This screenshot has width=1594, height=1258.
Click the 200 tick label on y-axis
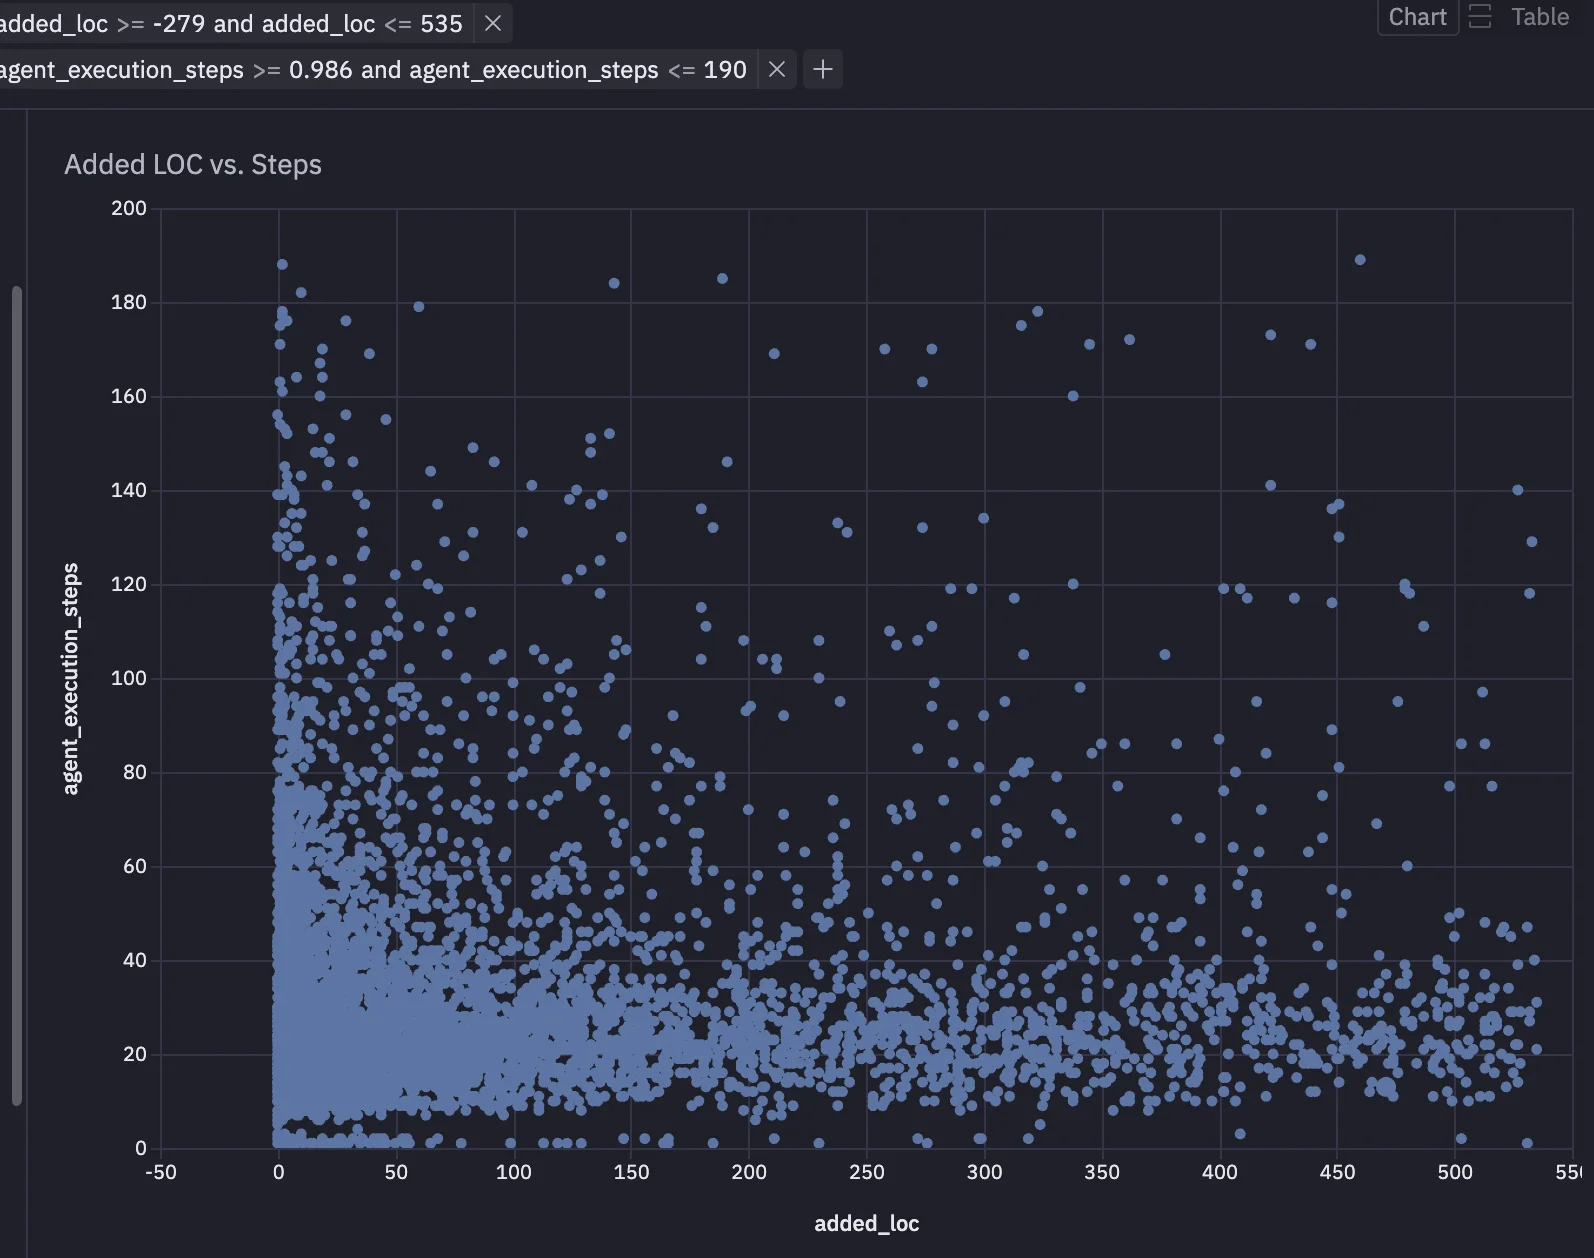click(128, 208)
